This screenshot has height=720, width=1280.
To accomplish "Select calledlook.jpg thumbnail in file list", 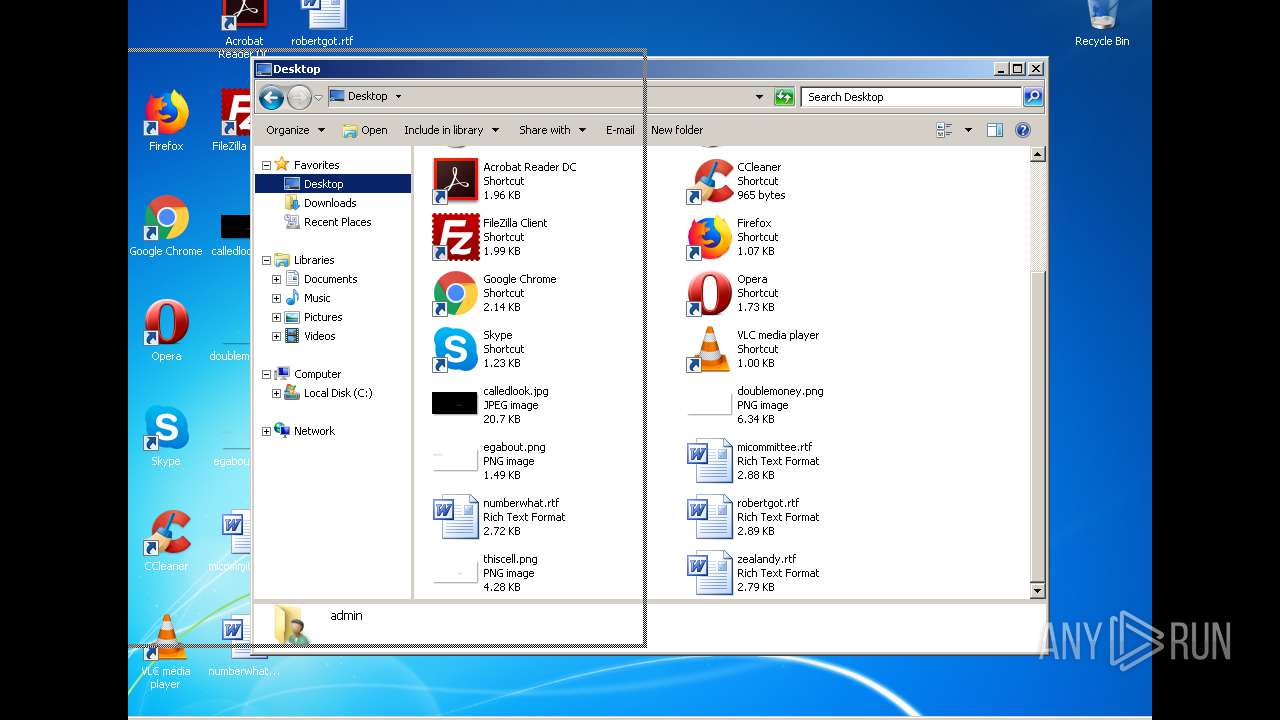I will click(x=454, y=403).
